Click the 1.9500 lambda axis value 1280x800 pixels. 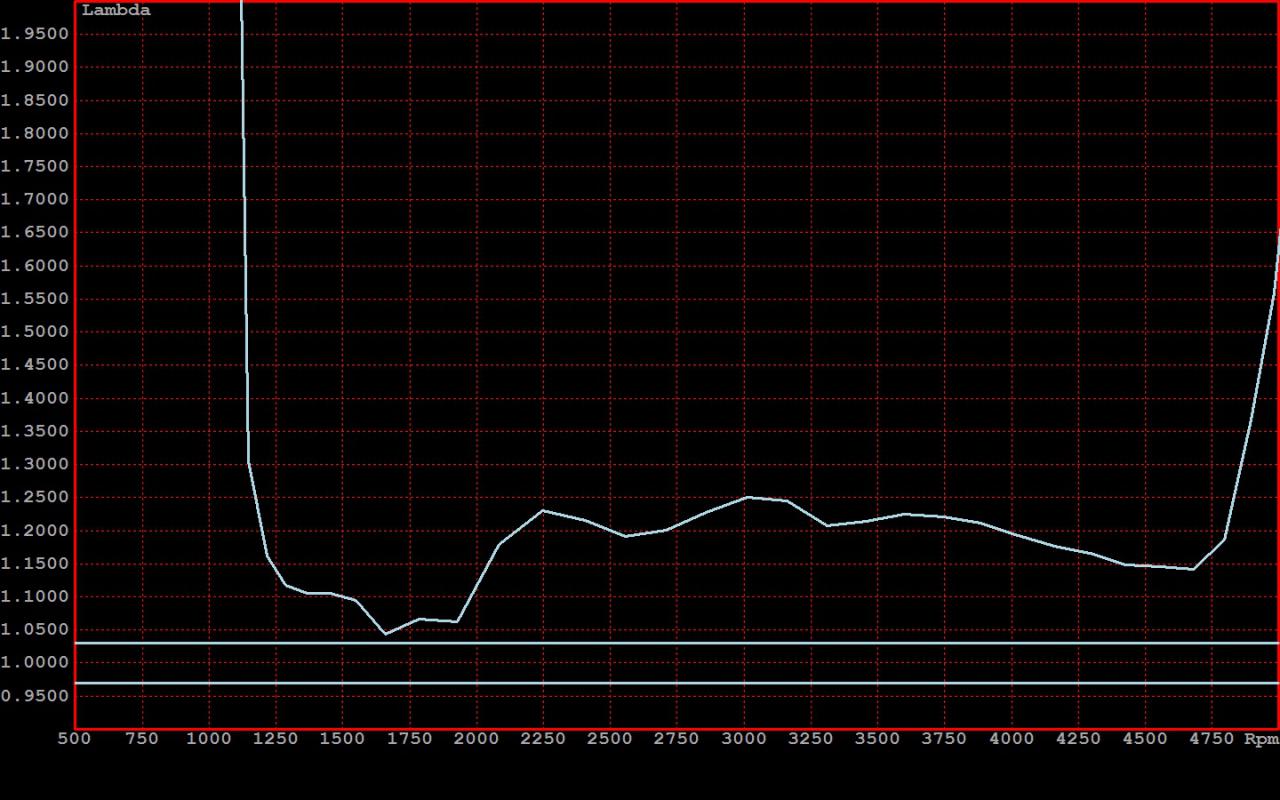pyautogui.click(x=35, y=34)
